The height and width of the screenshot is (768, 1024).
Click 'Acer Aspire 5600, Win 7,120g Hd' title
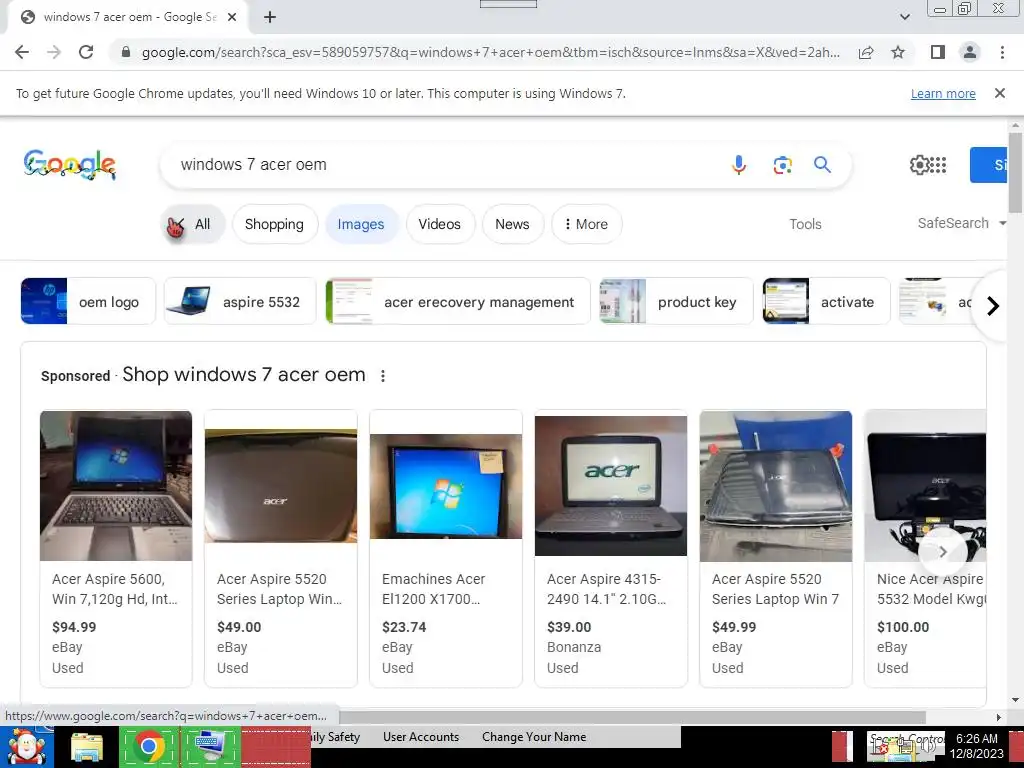115,589
